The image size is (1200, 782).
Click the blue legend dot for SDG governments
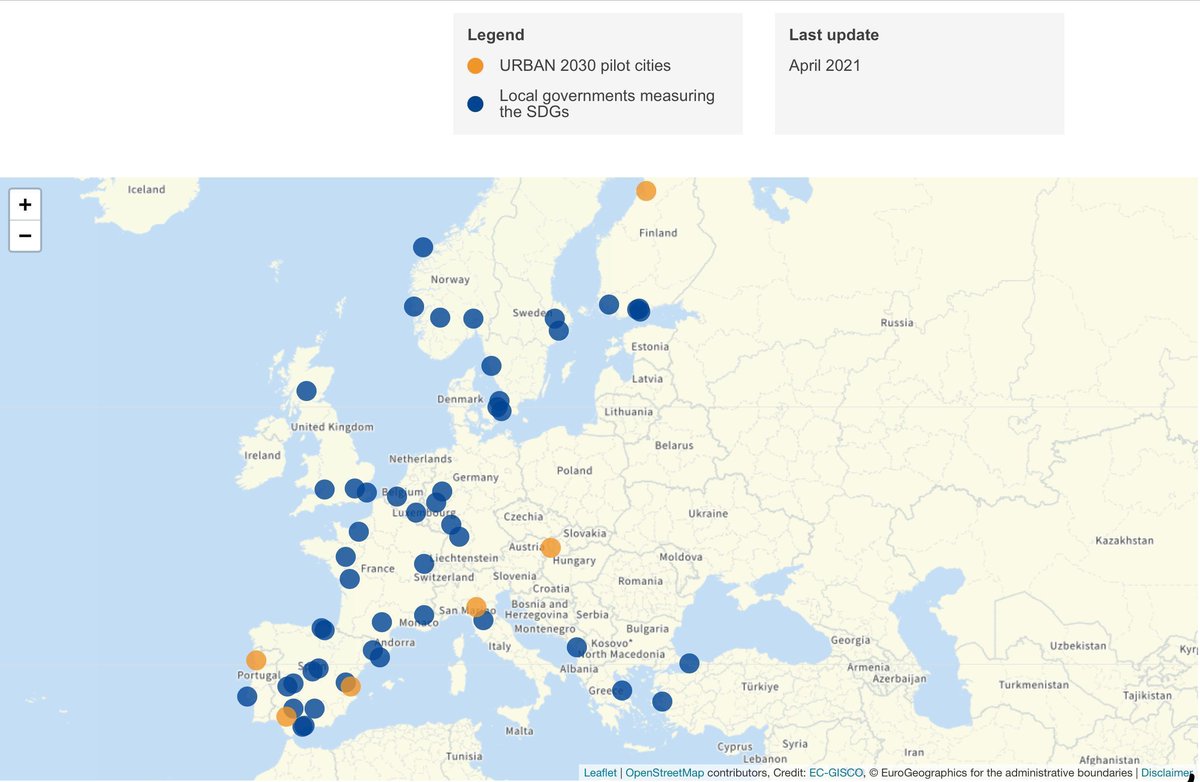pyautogui.click(x=475, y=102)
